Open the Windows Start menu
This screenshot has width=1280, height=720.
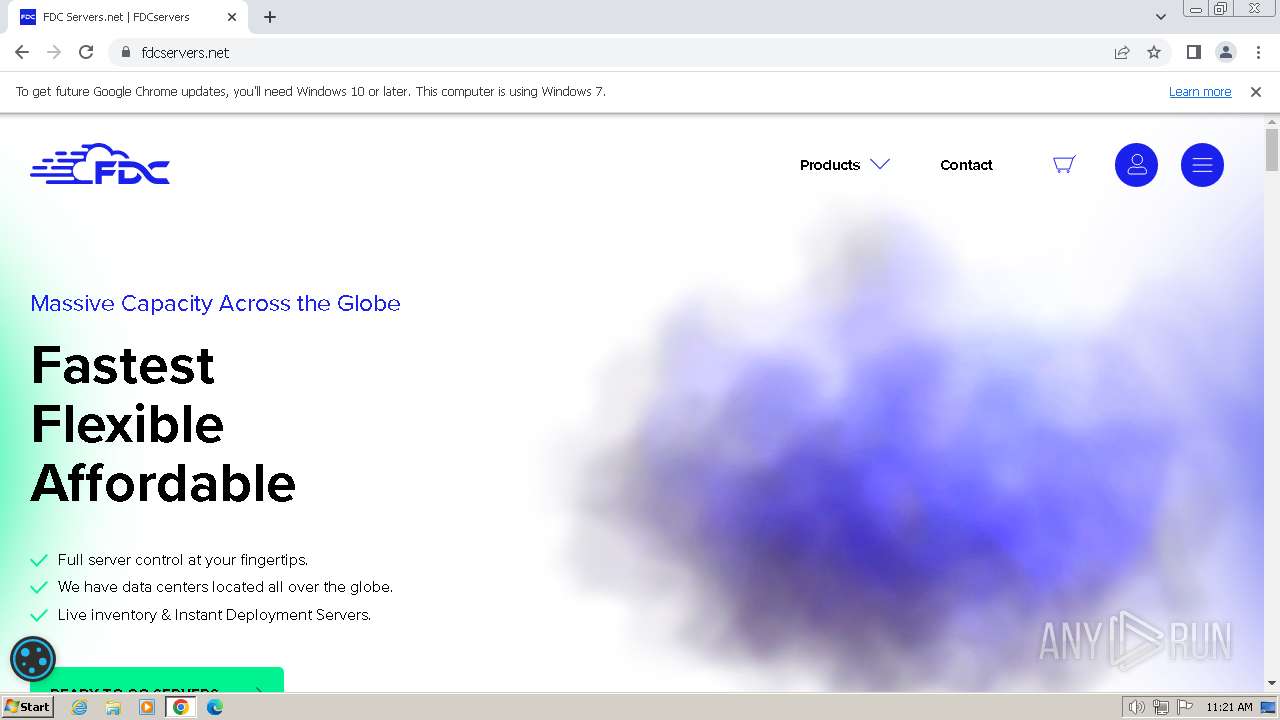tap(27, 707)
